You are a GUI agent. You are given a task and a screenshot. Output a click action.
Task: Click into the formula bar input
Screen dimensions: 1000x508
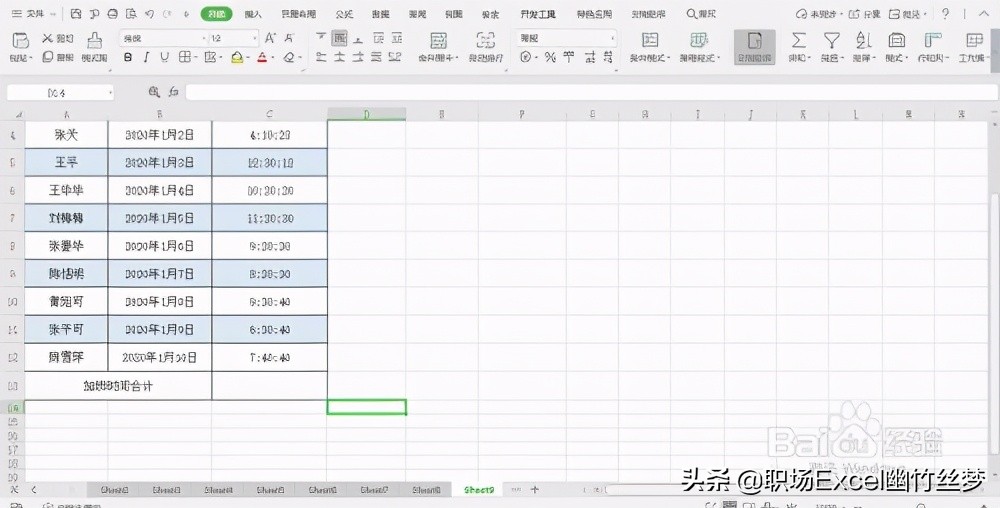coord(591,92)
